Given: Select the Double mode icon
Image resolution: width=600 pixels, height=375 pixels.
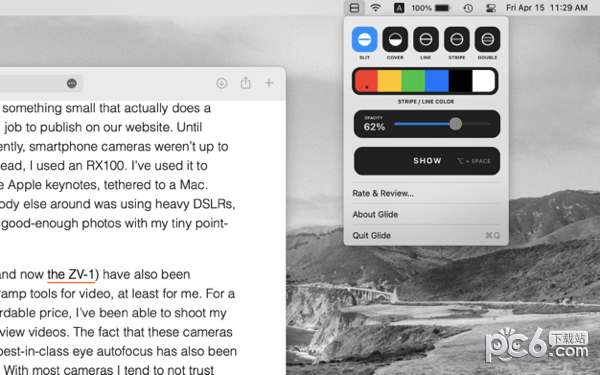Looking at the screenshot, I should point(488,39).
